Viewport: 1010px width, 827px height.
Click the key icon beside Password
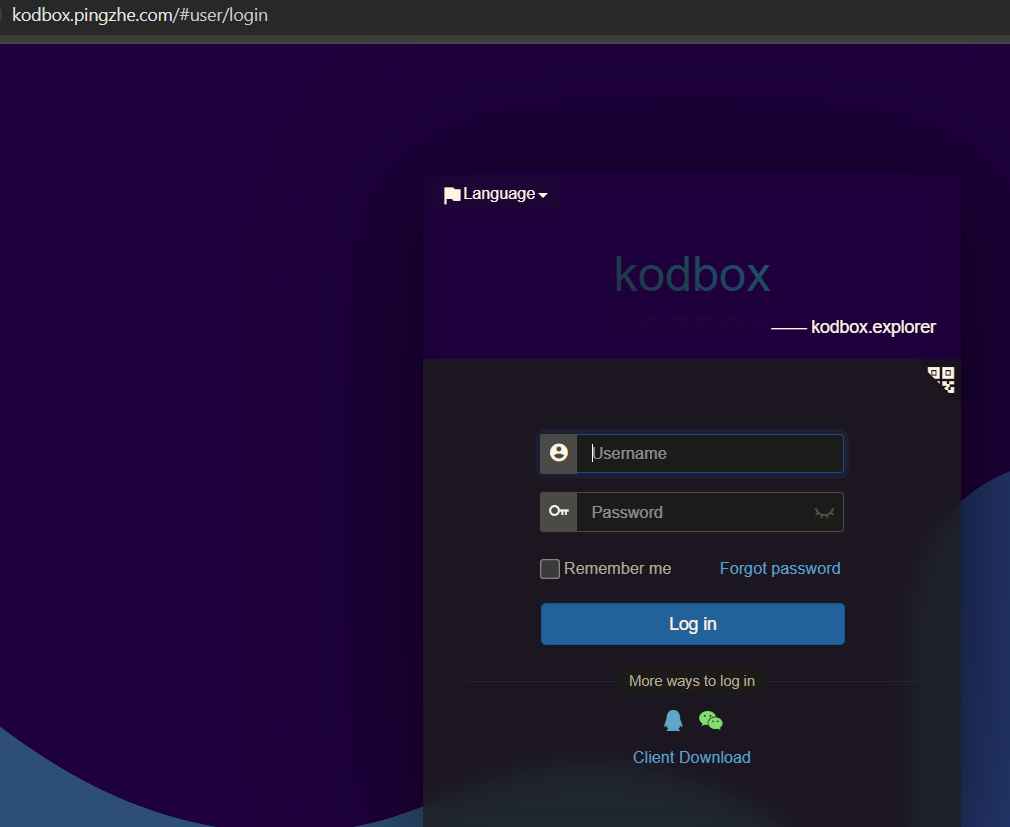point(558,512)
